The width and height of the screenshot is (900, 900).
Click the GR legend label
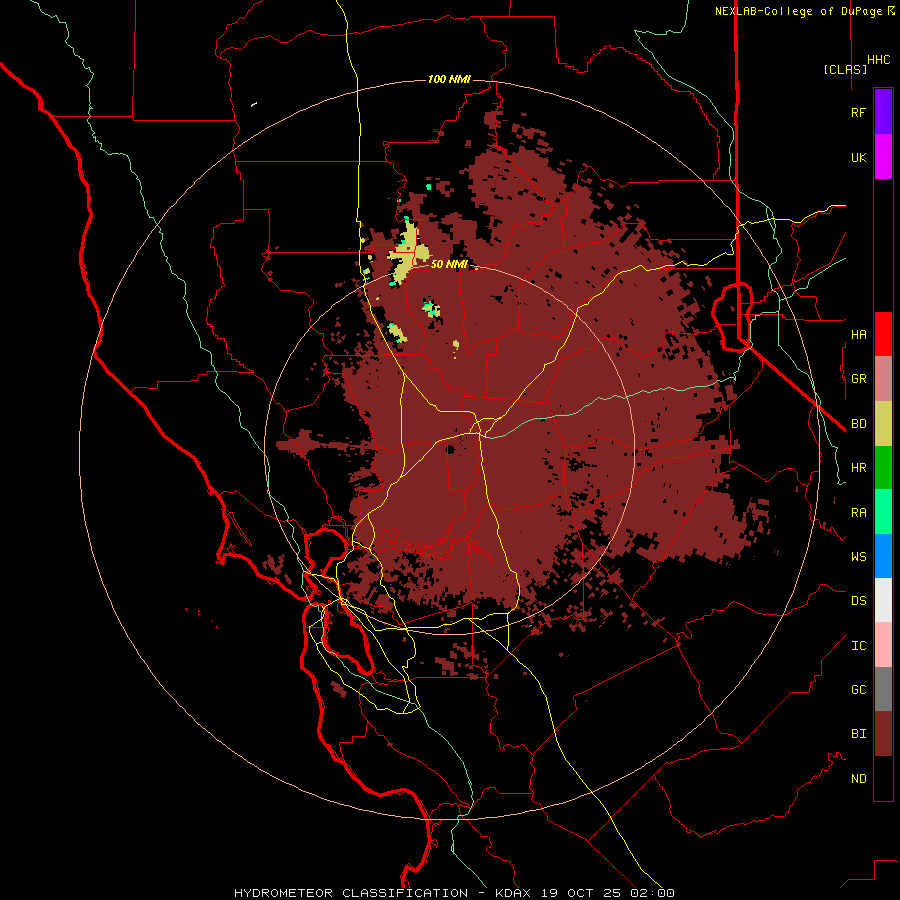tap(859, 379)
